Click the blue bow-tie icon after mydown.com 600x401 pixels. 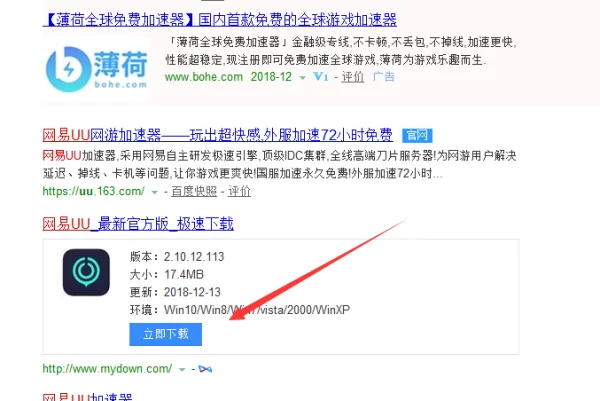205,369
